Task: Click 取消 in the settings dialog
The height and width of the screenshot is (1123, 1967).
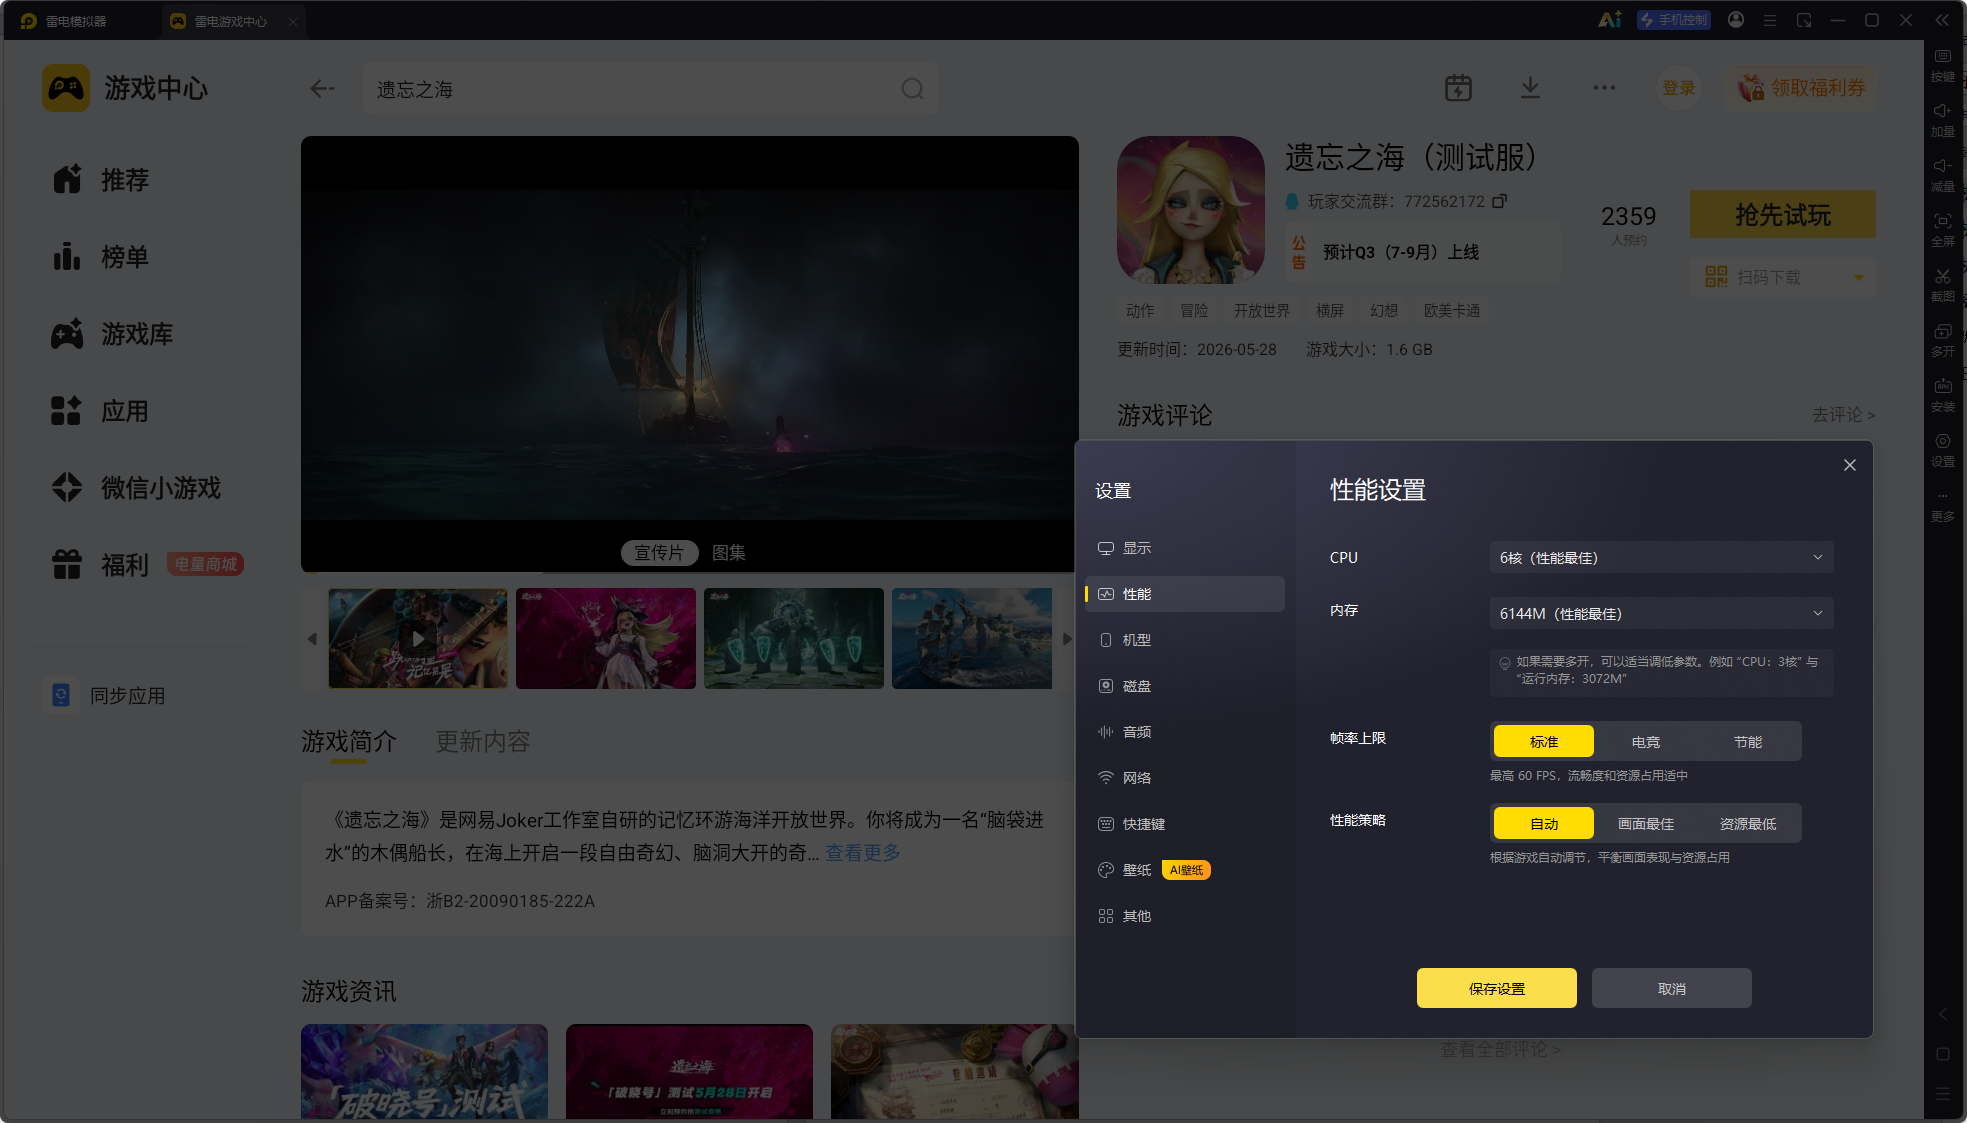Action: pyautogui.click(x=1672, y=988)
